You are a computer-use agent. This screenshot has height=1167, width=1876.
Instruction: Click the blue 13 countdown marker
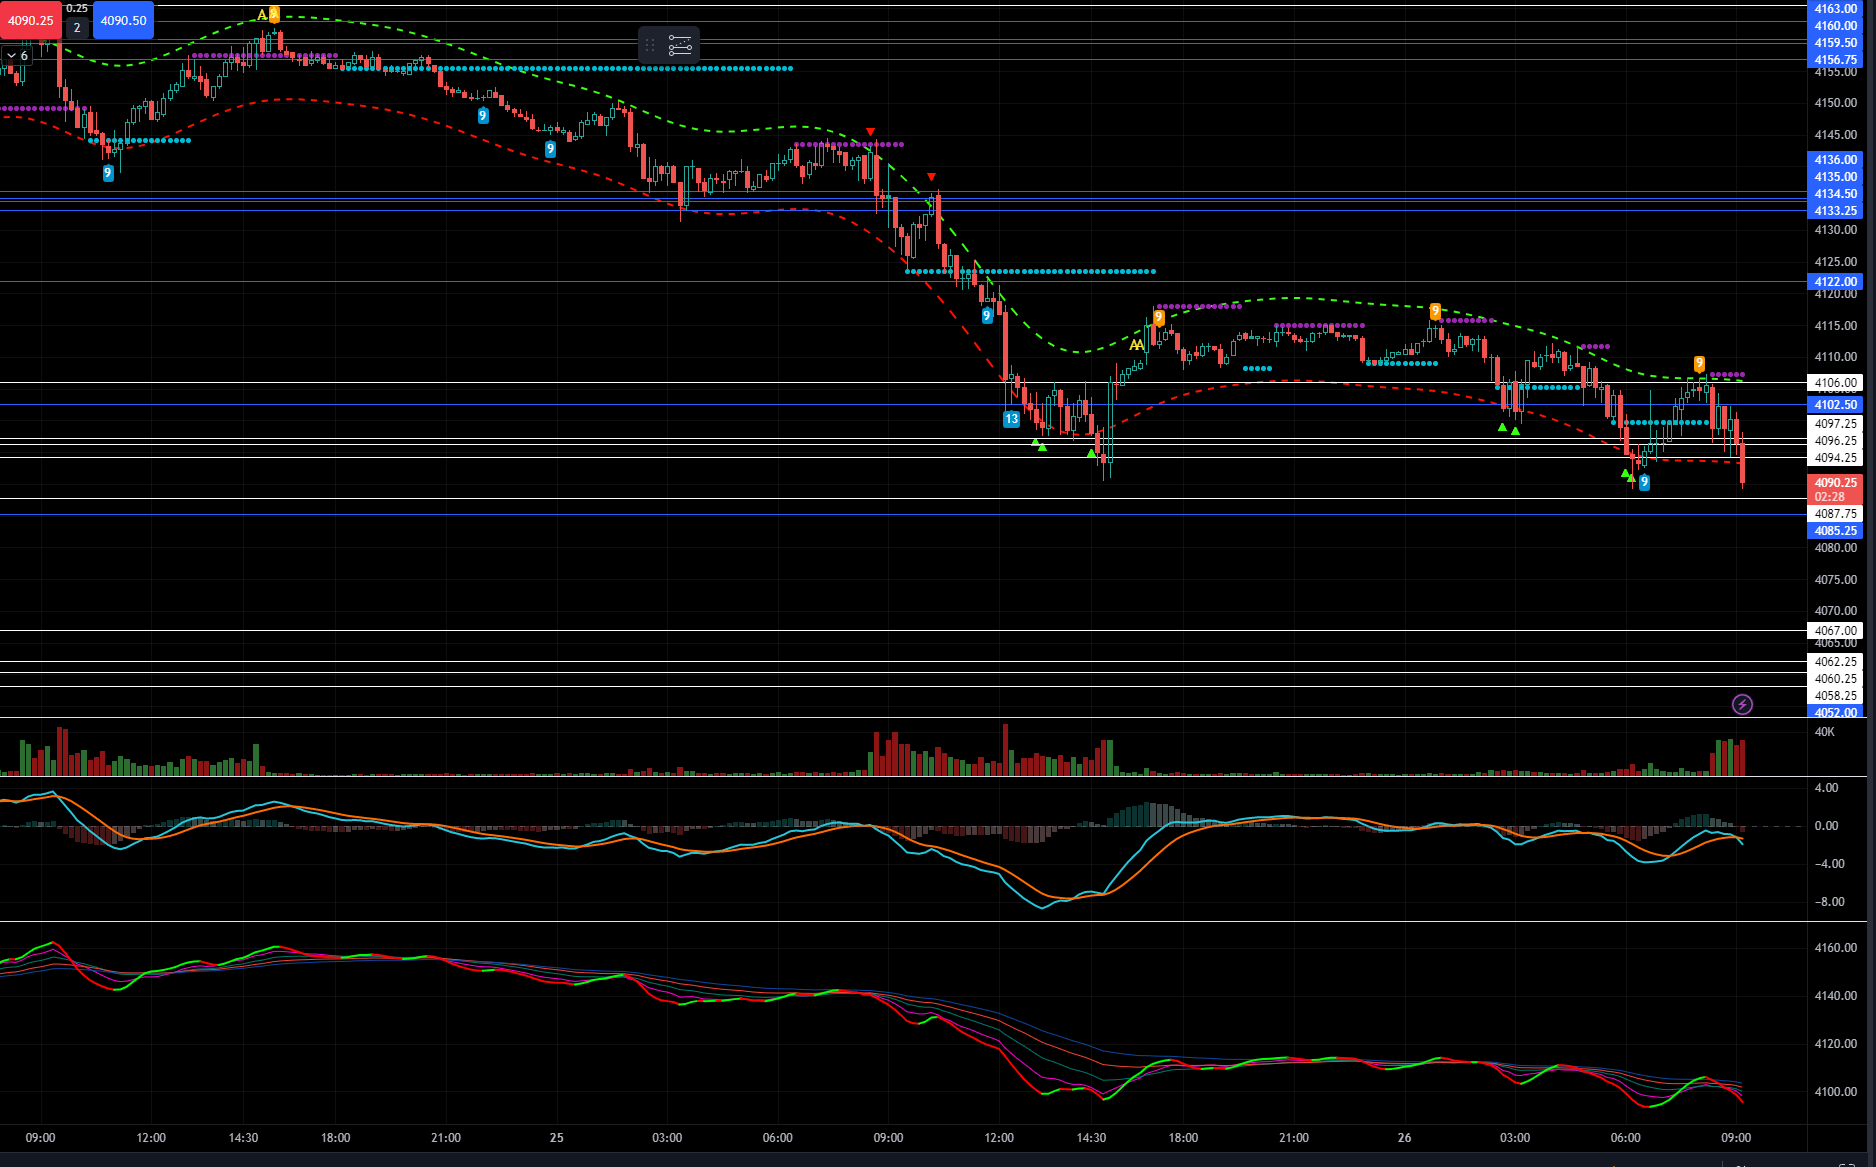(x=1011, y=419)
